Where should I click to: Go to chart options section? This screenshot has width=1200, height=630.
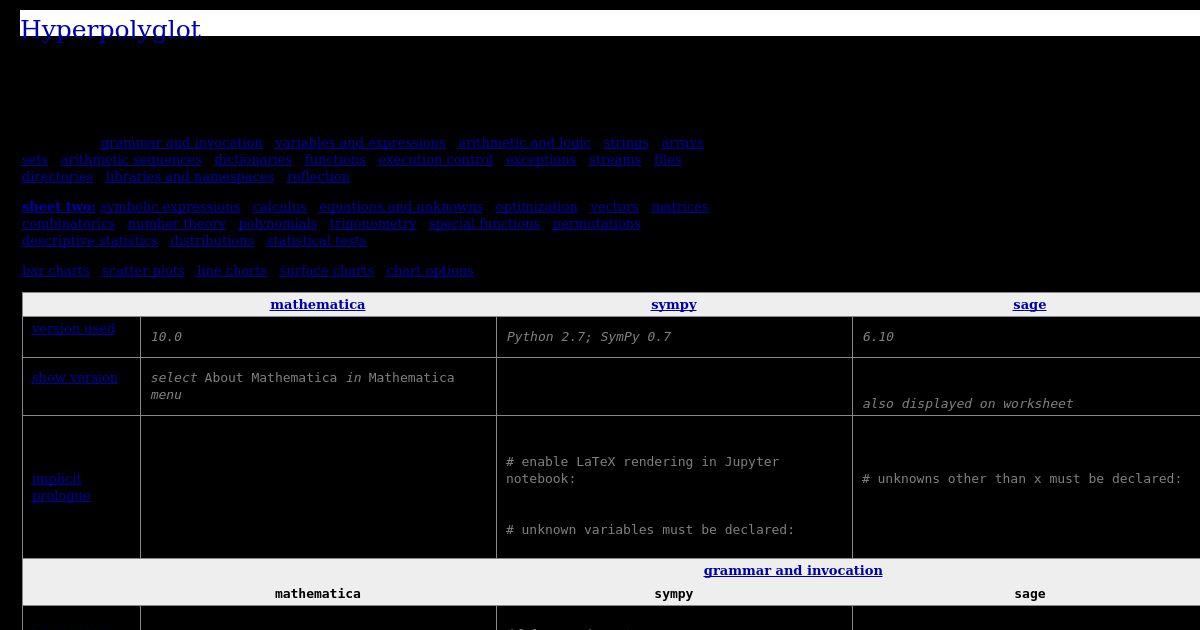click(430, 271)
